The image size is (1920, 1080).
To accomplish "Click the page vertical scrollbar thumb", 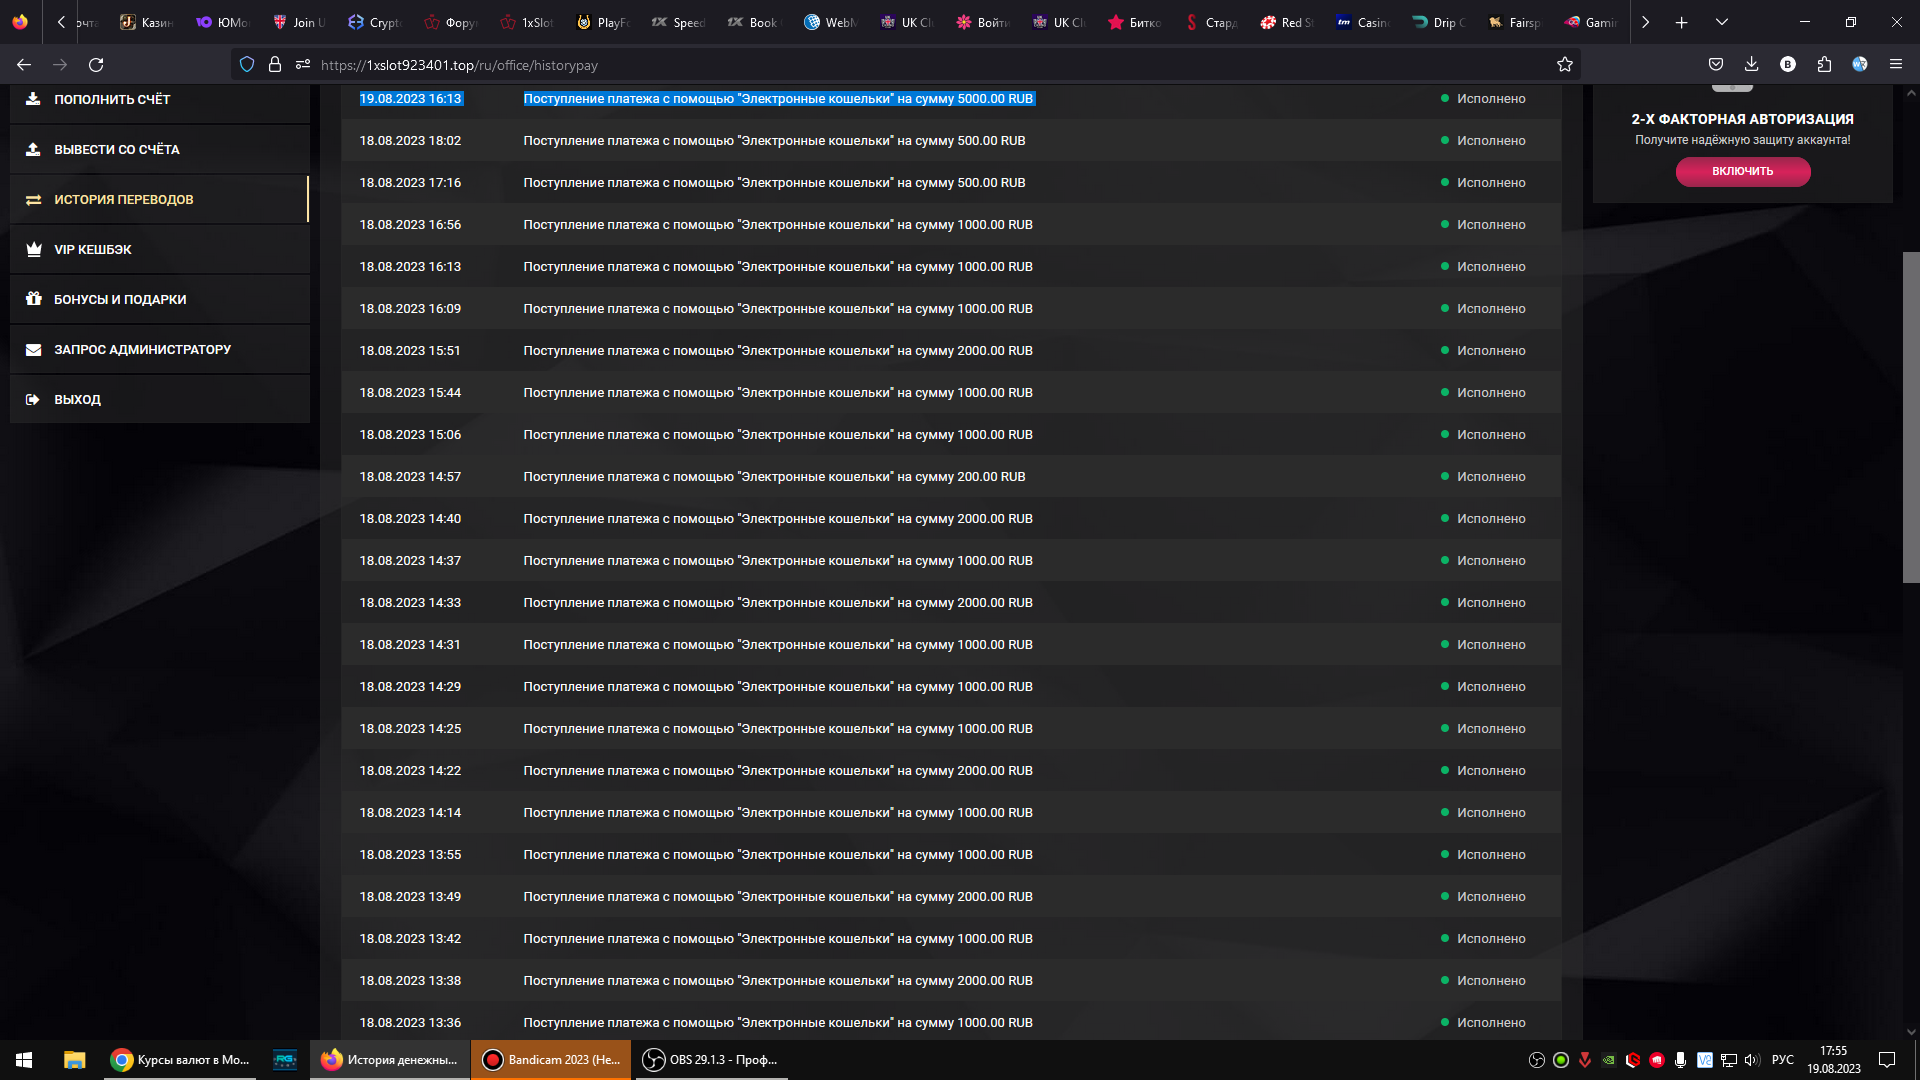I will [x=1910, y=417].
